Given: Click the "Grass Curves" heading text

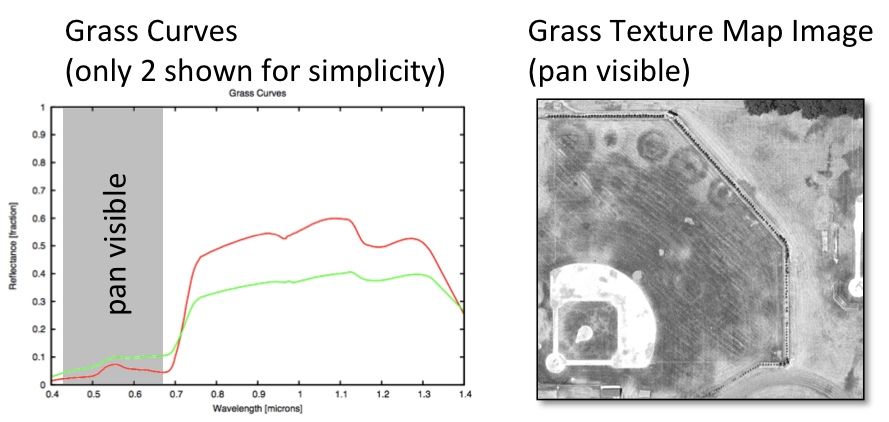Looking at the screenshot, I should pyautogui.click(x=150, y=32).
